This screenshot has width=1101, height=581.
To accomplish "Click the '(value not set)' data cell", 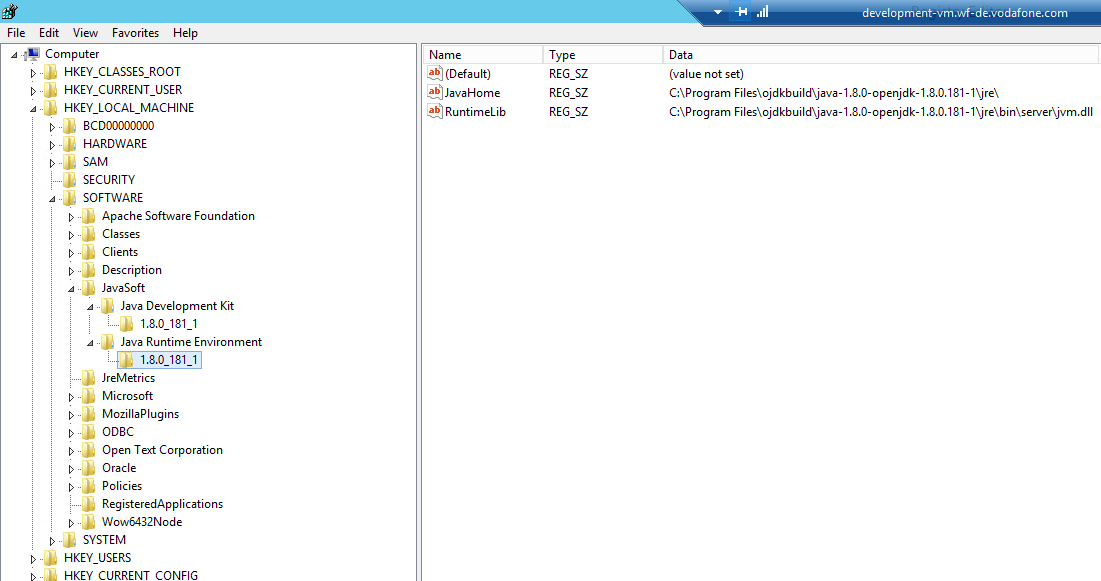I will pos(706,74).
